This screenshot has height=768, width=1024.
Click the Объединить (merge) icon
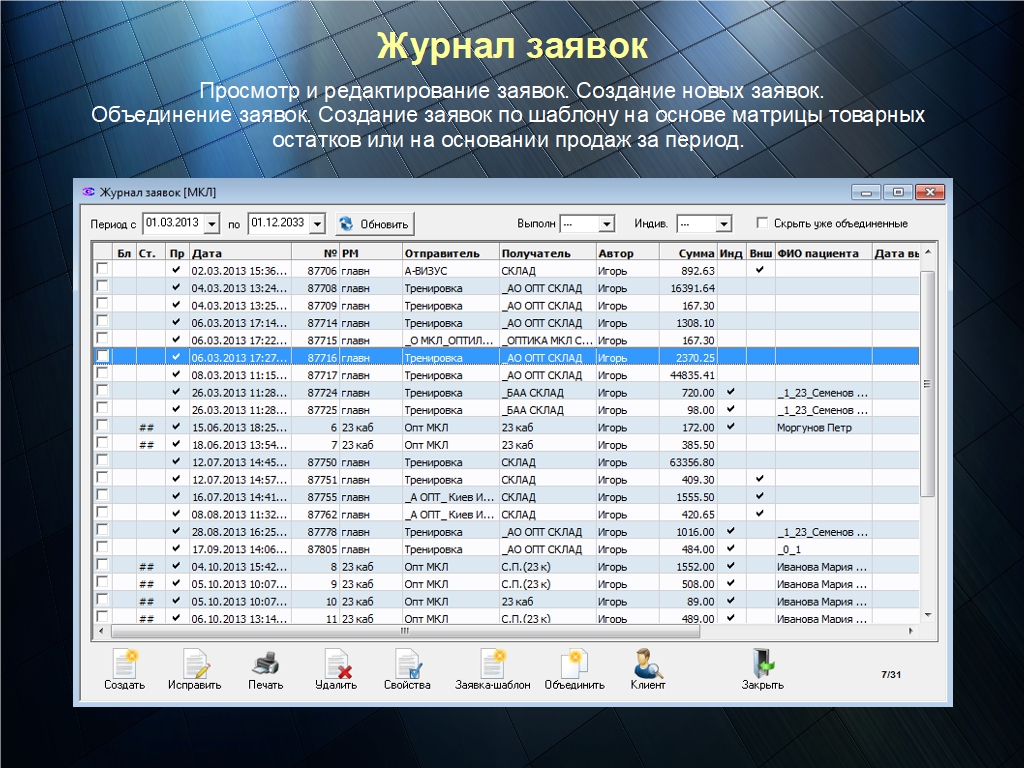(x=574, y=664)
